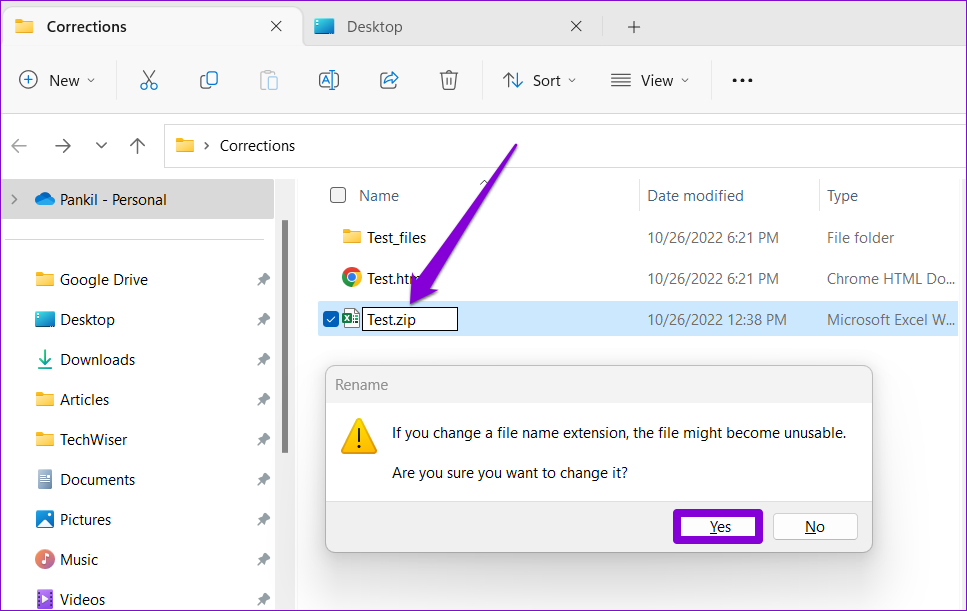Click the Copy icon in toolbar
This screenshot has width=967, height=611.
pos(209,80)
